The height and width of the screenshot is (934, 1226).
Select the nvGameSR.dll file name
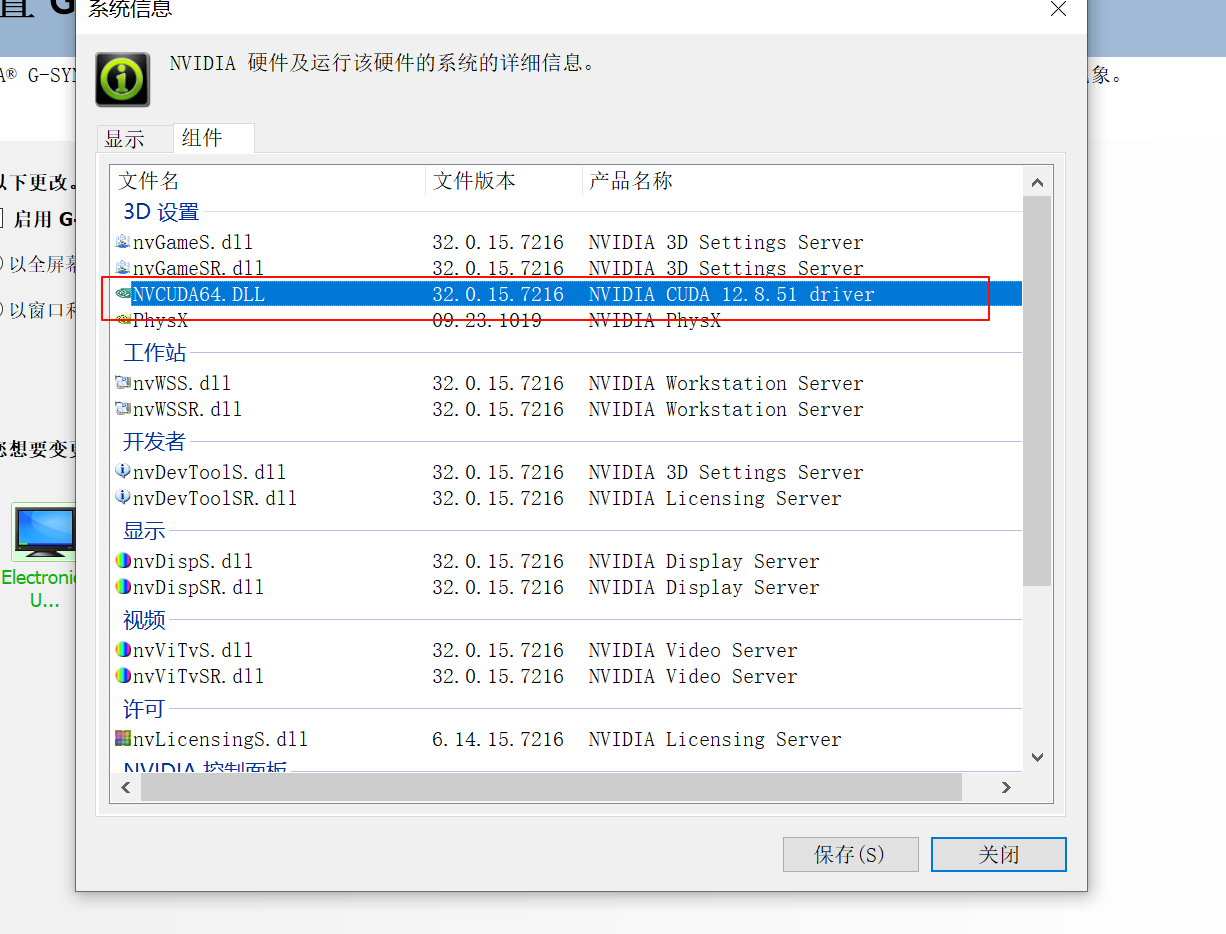[199, 268]
